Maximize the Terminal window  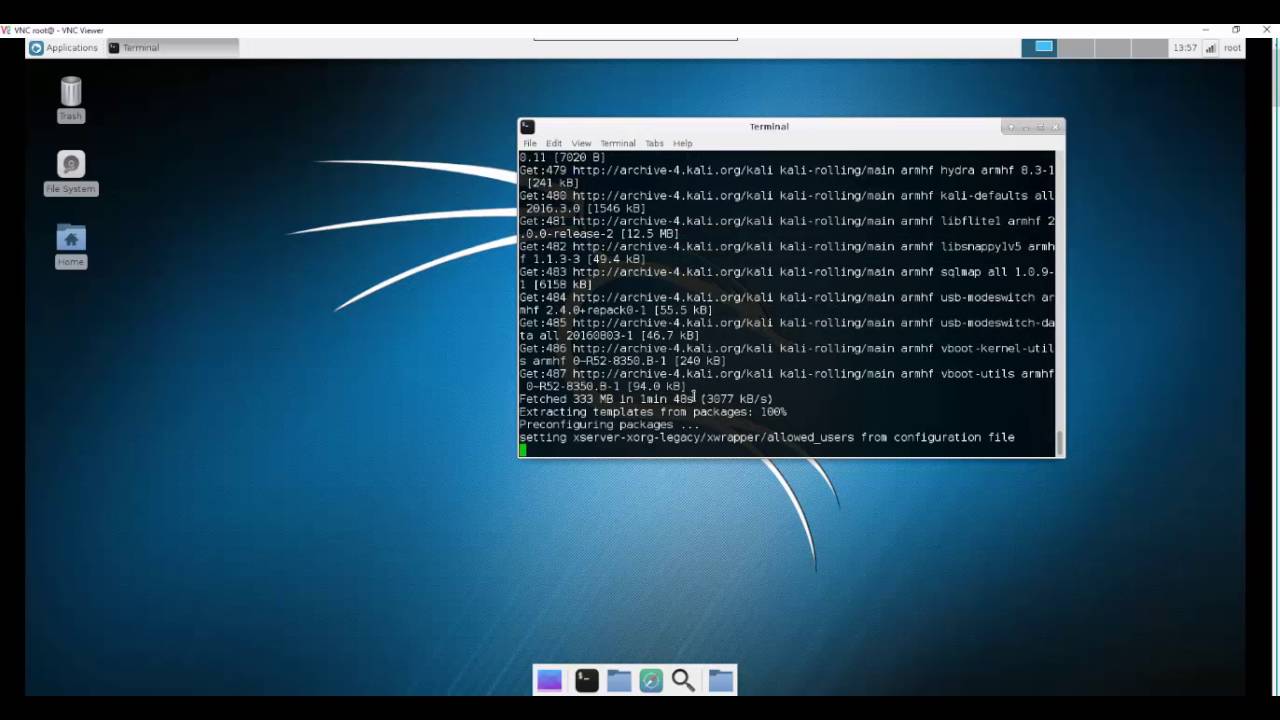(1040, 127)
